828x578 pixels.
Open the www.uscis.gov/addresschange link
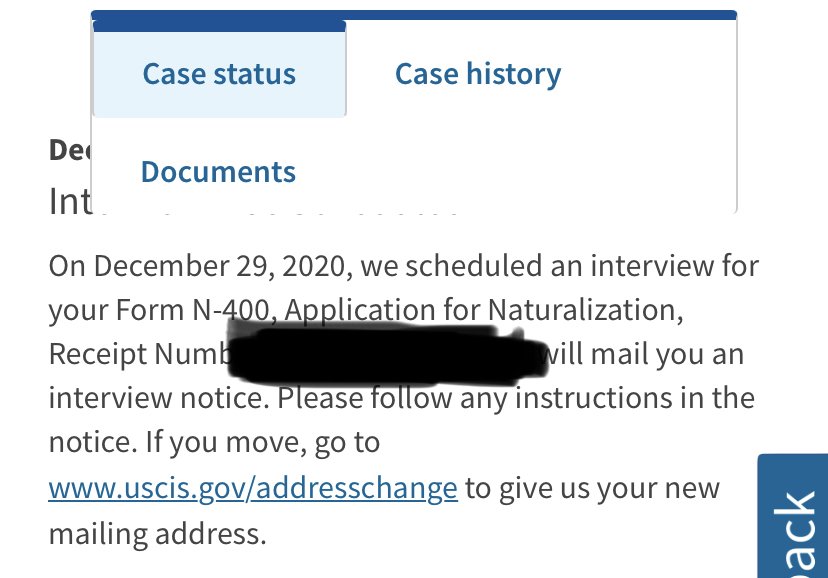[x=253, y=488]
